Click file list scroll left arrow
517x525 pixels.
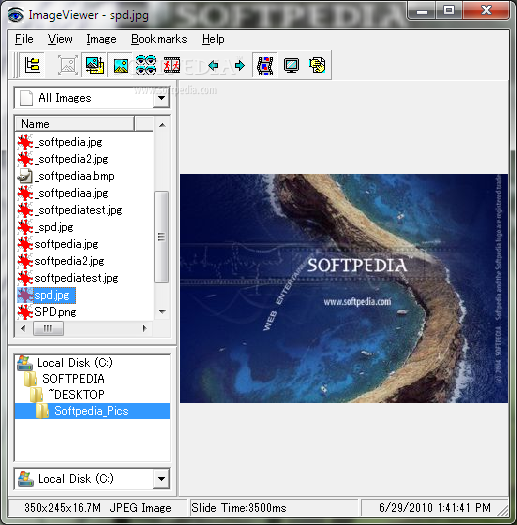coord(23,328)
